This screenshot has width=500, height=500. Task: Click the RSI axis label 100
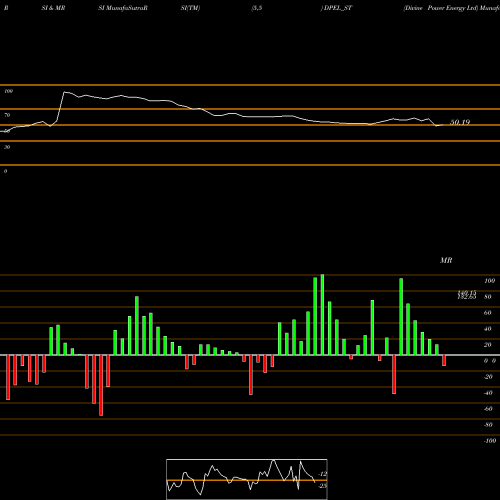(8, 91)
